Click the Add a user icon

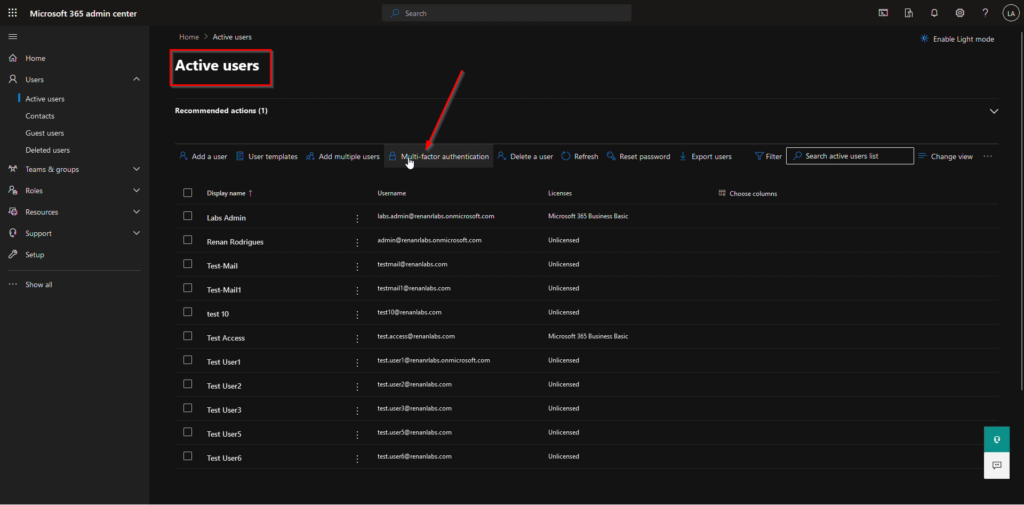pyautogui.click(x=184, y=157)
